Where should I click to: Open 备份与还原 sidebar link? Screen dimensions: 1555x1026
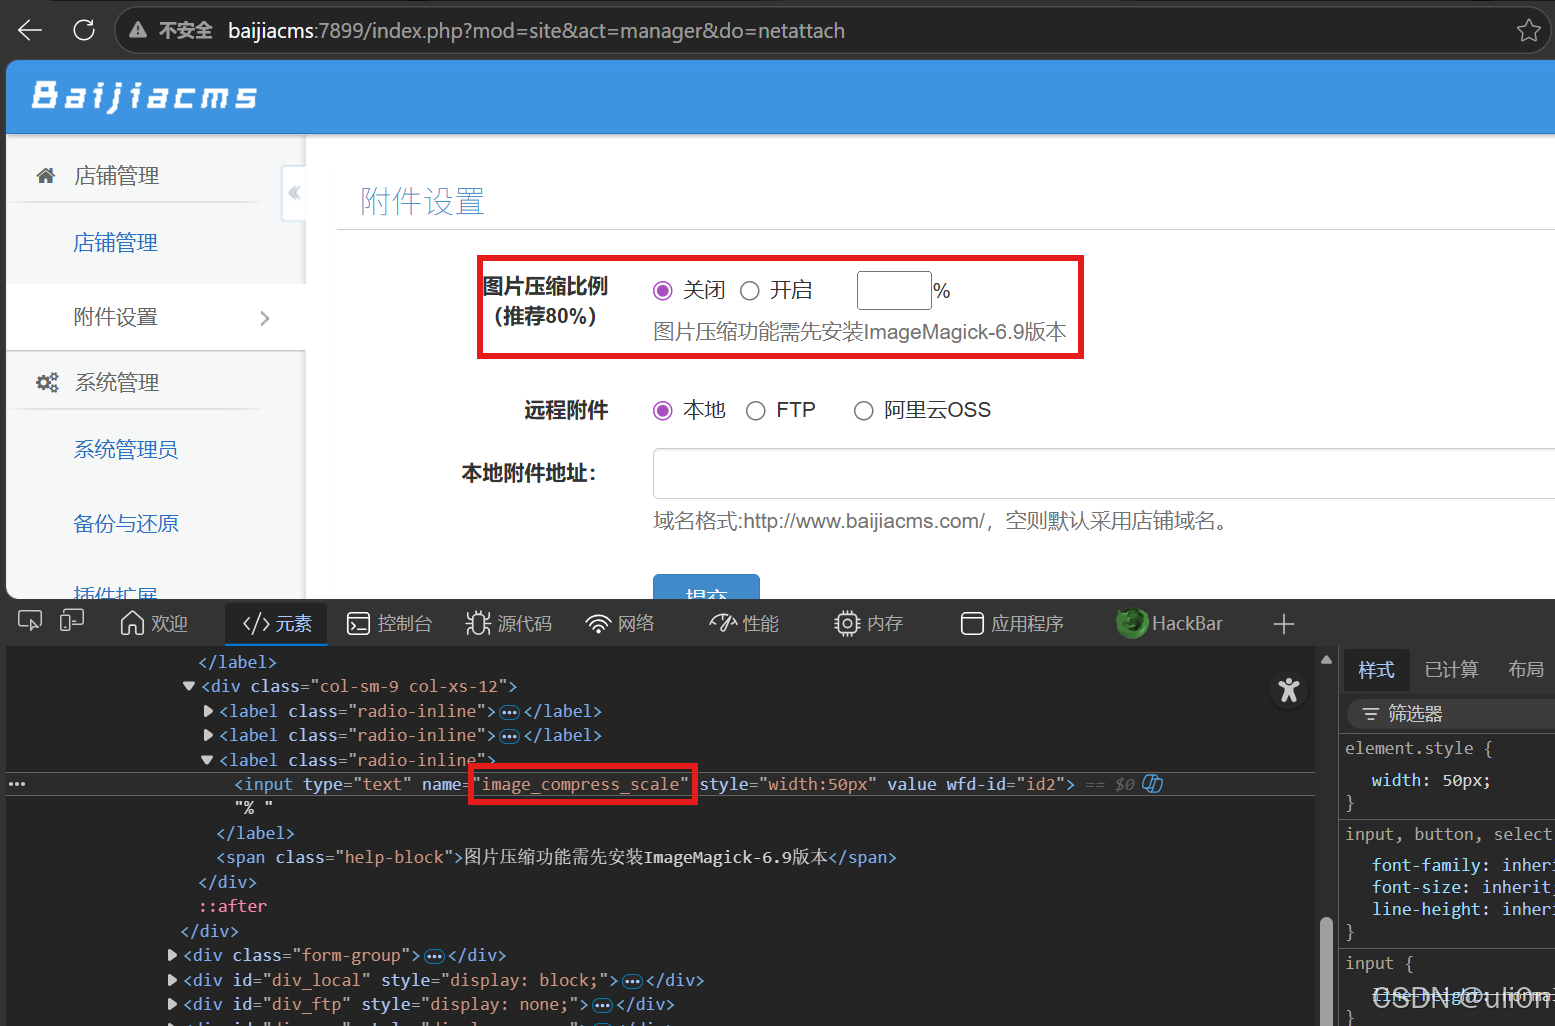[126, 524]
